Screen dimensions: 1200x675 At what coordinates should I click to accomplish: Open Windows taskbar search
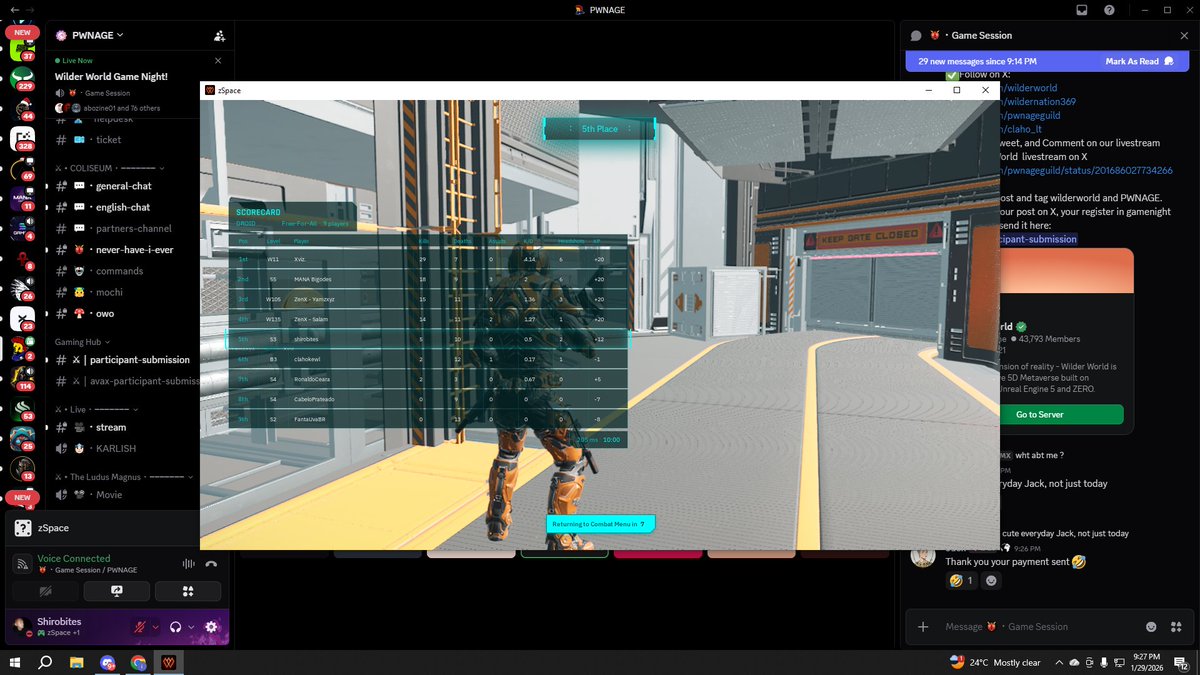(x=45, y=662)
